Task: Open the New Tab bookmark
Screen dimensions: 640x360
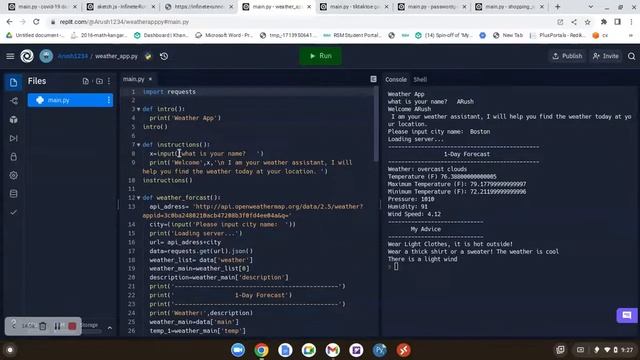Action: [508, 36]
